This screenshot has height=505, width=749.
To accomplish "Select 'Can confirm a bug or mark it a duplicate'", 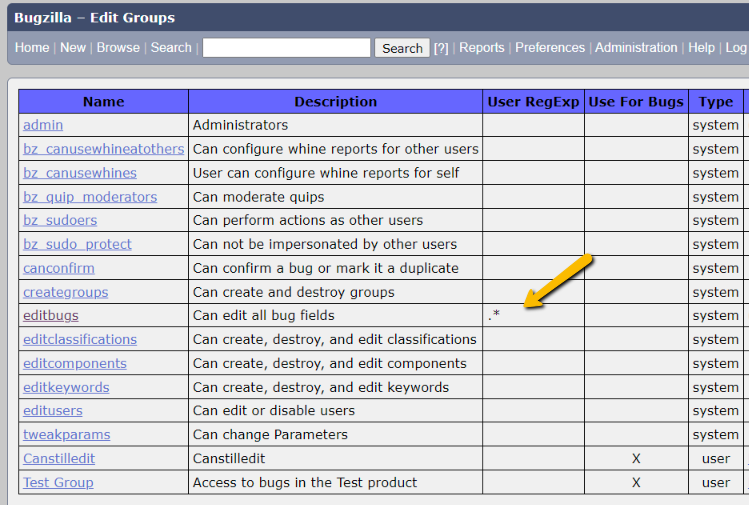I will [326, 268].
